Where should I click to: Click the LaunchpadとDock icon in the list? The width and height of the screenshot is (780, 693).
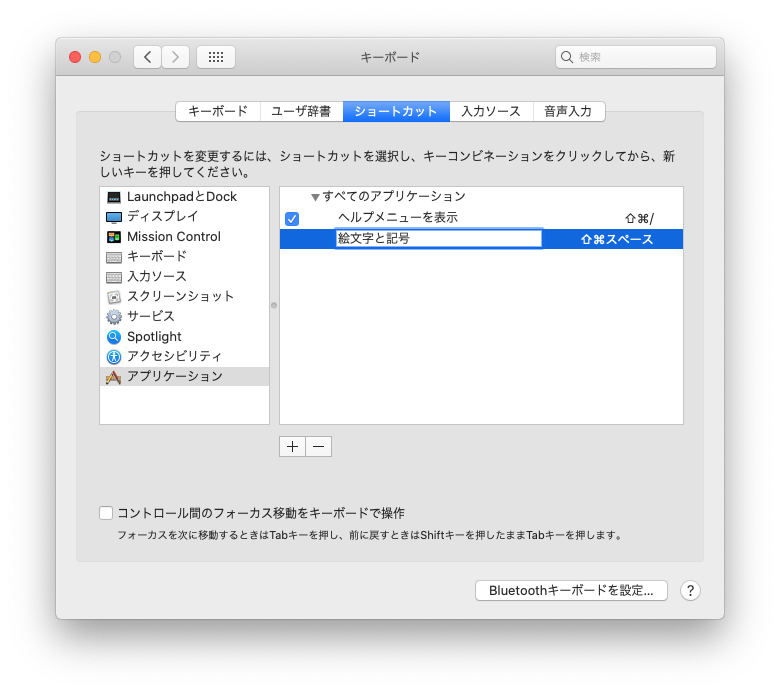pos(114,198)
